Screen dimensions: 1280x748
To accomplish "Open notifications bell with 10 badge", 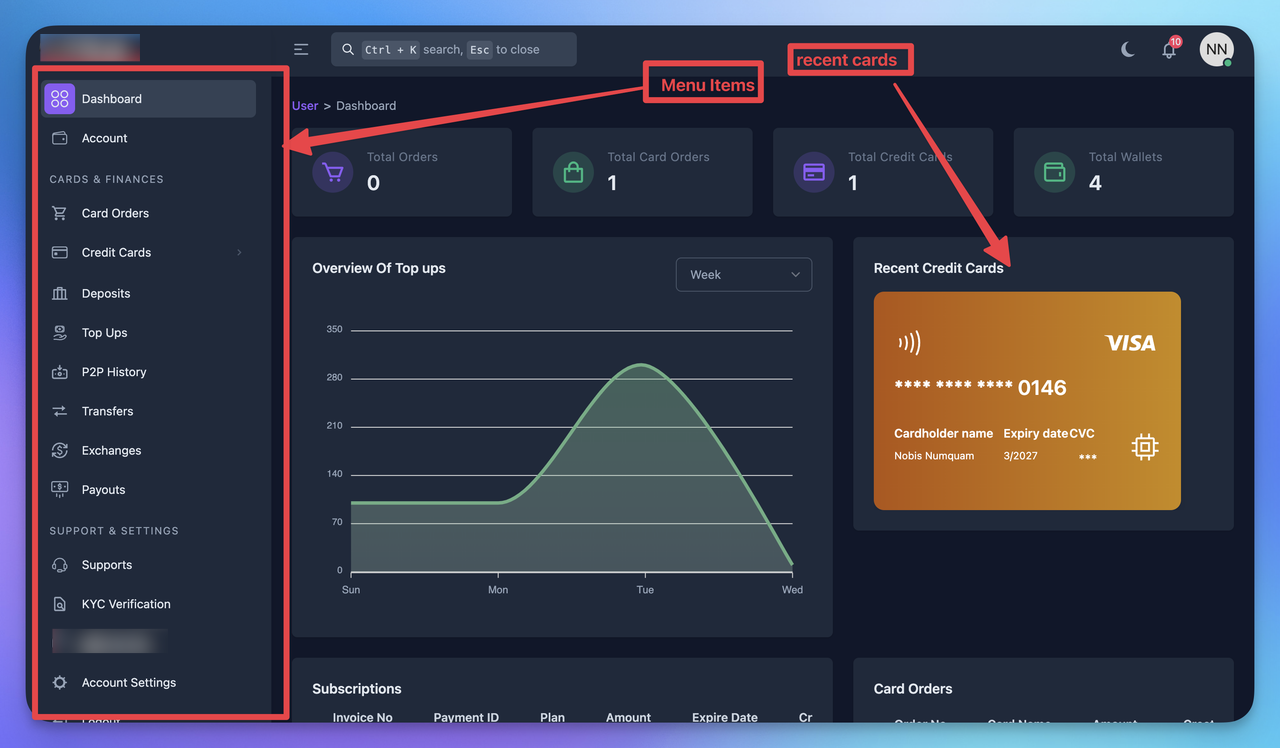I will 1170,49.
